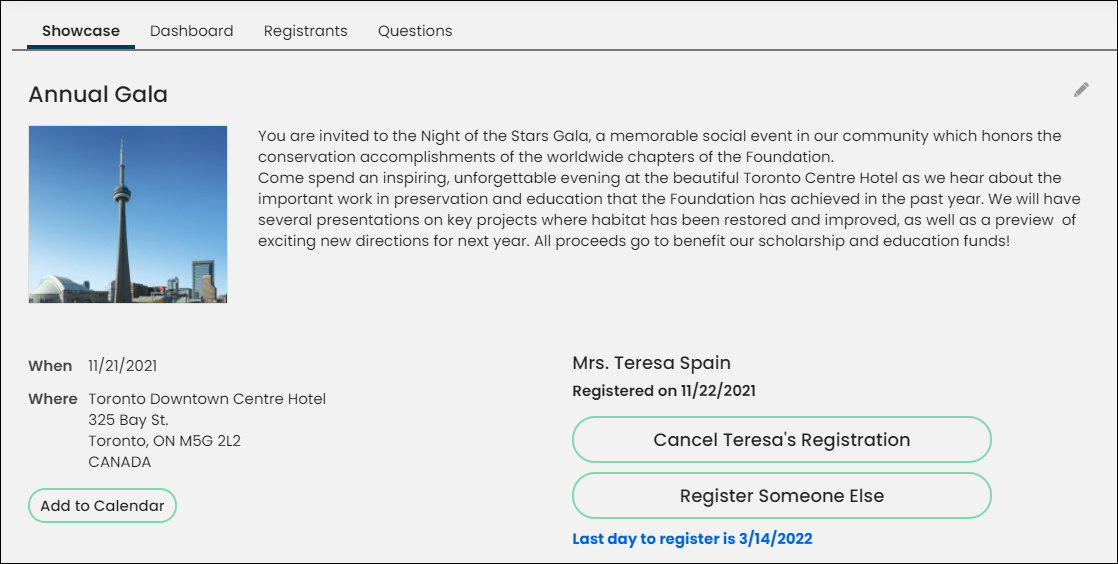Click the Registered on 11/22/2021 text
This screenshot has width=1118, height=564.
pyautogui.click(x=664, y=391)
